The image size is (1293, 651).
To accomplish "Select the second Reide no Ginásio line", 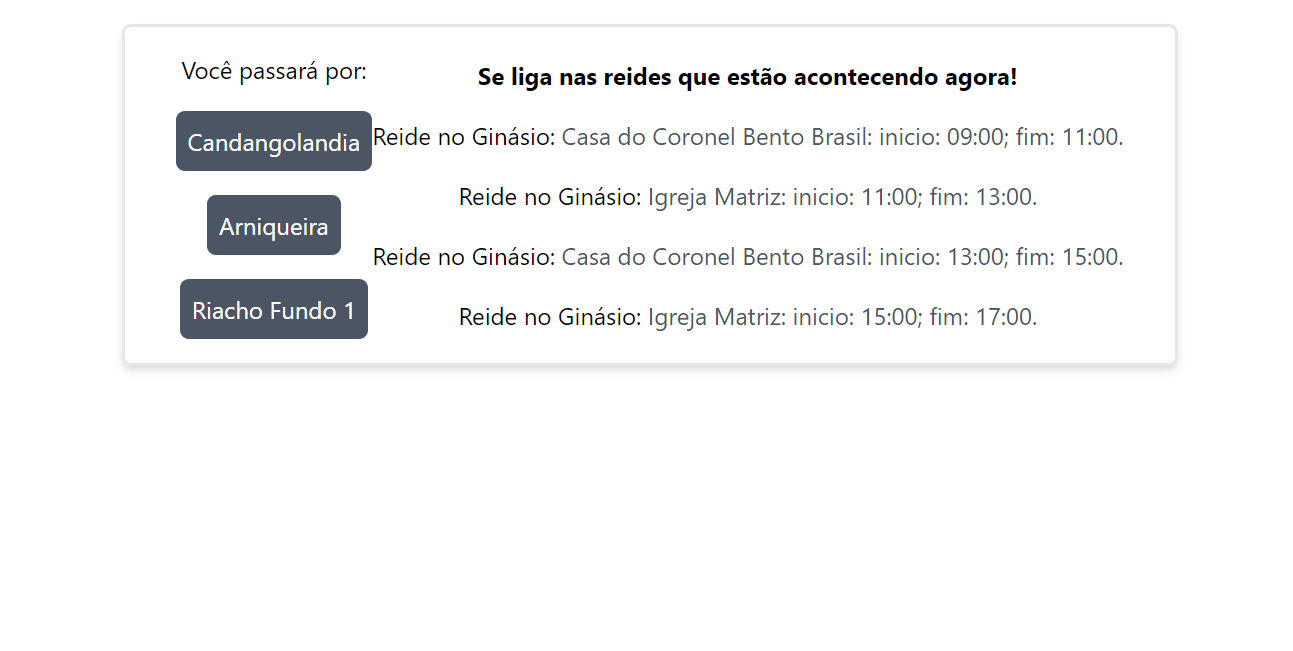I will click(548, 197).
